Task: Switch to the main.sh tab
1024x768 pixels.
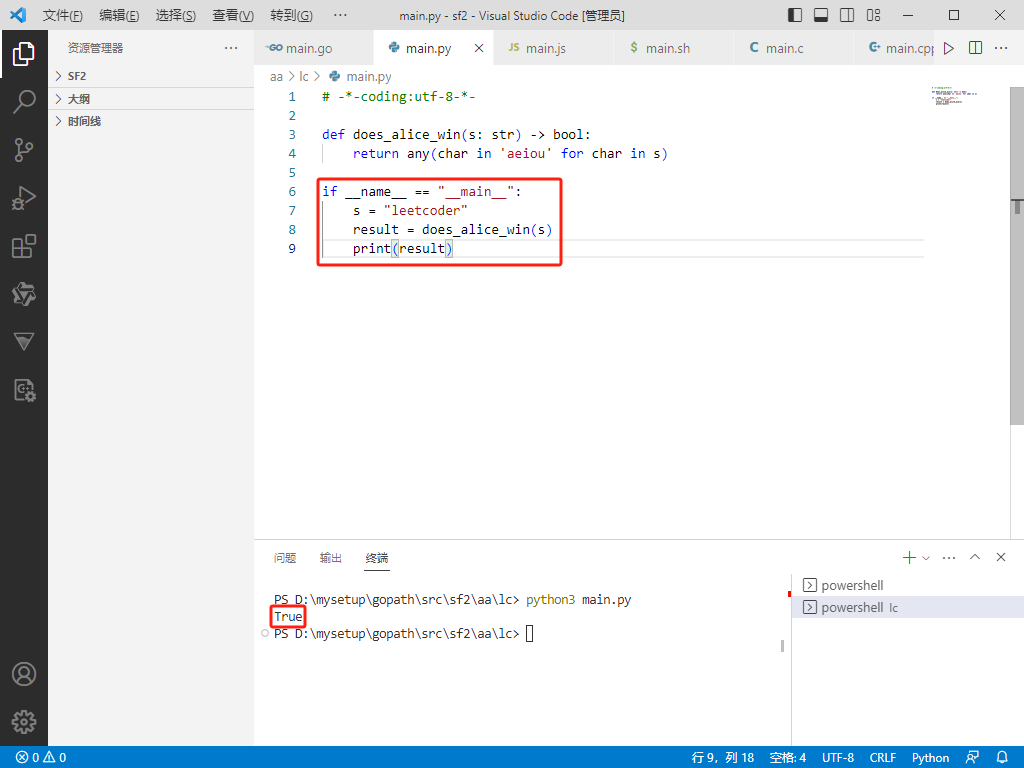Action: point(673,48)
